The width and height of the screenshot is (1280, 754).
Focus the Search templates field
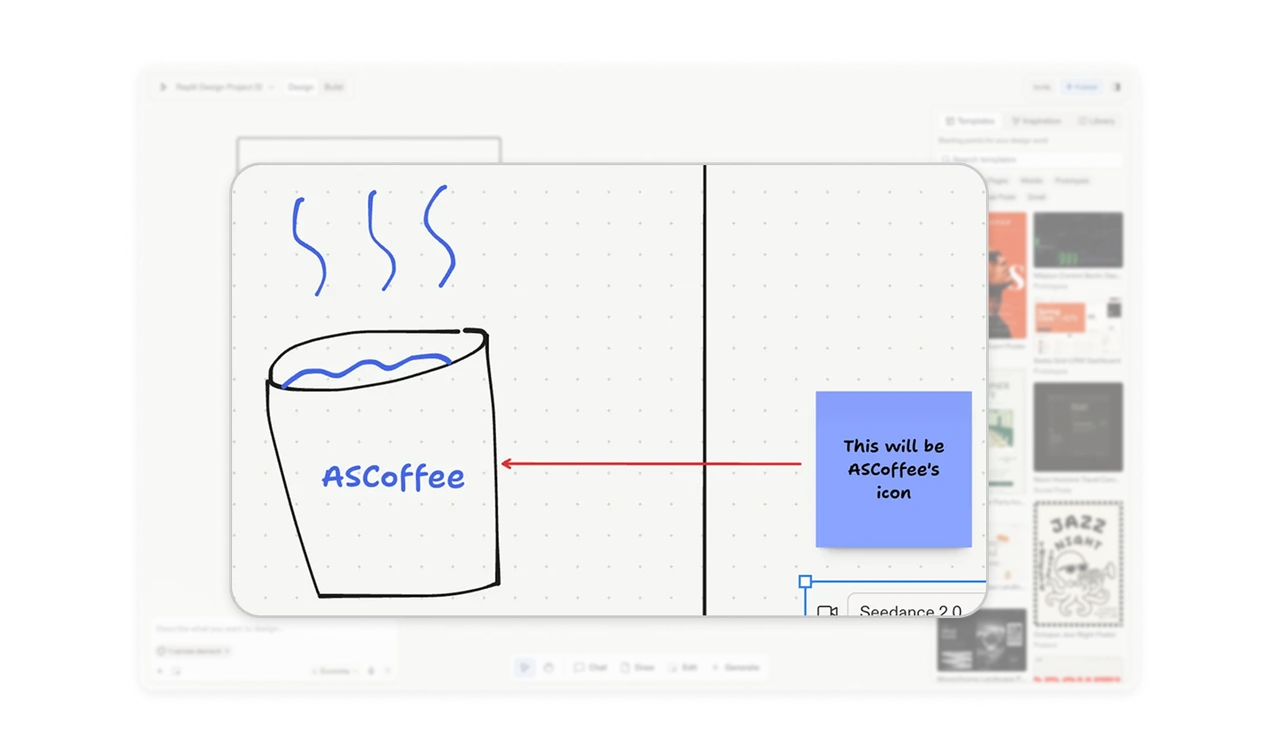1031,160
